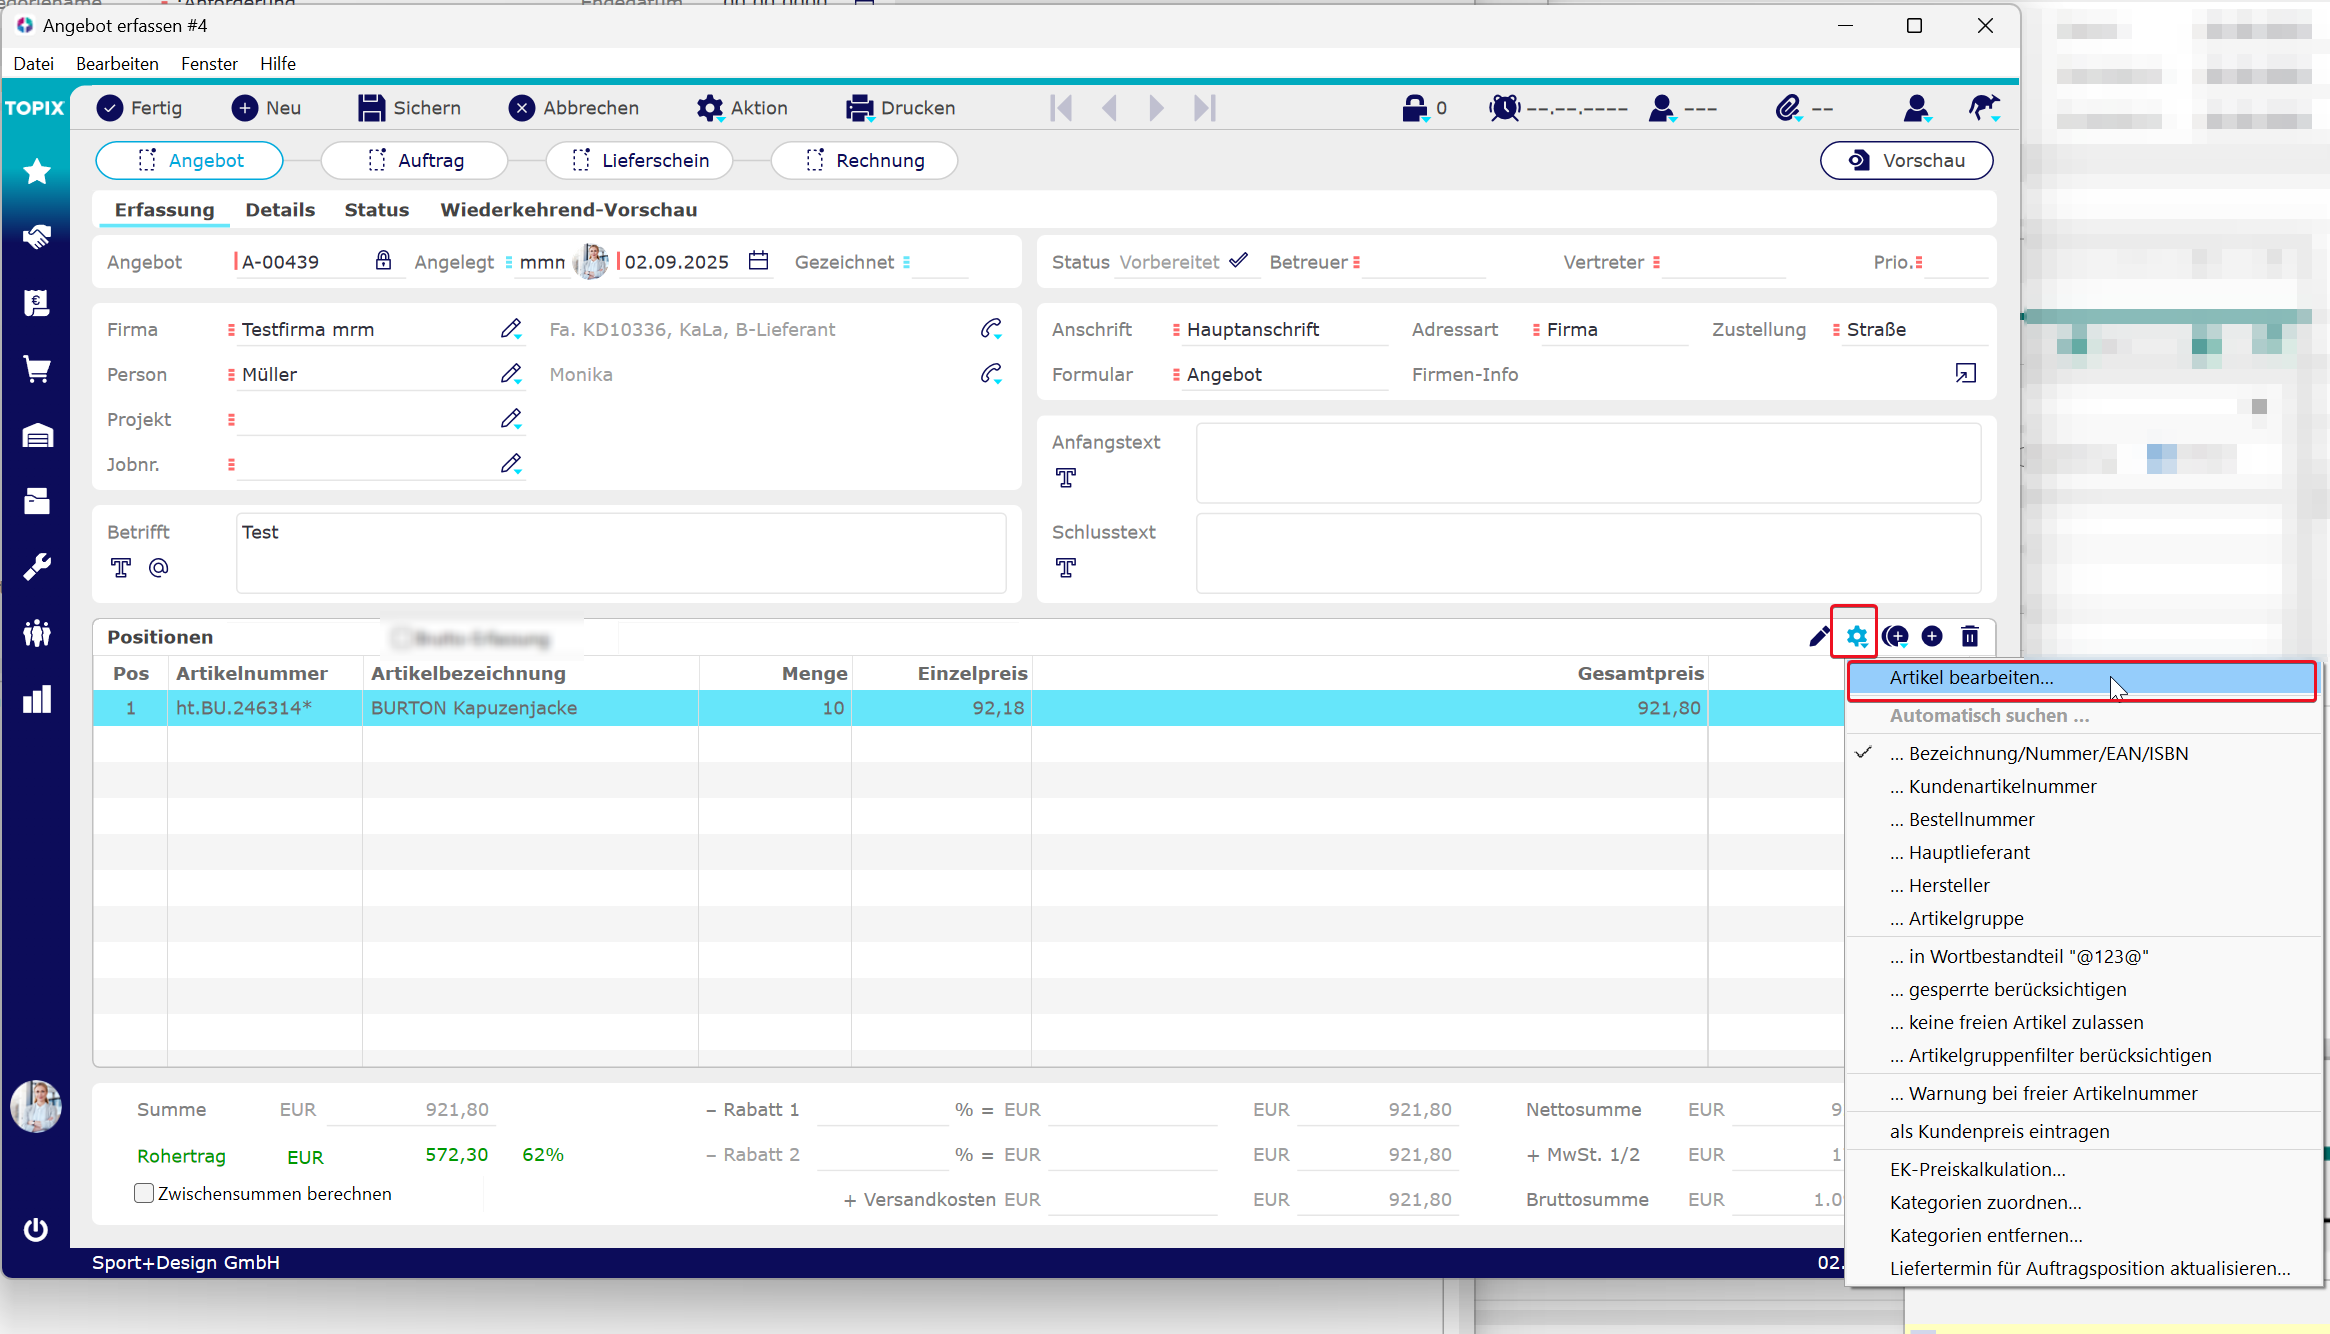
Task: Open the Betreuer selector
Action: pos(1418,262)
